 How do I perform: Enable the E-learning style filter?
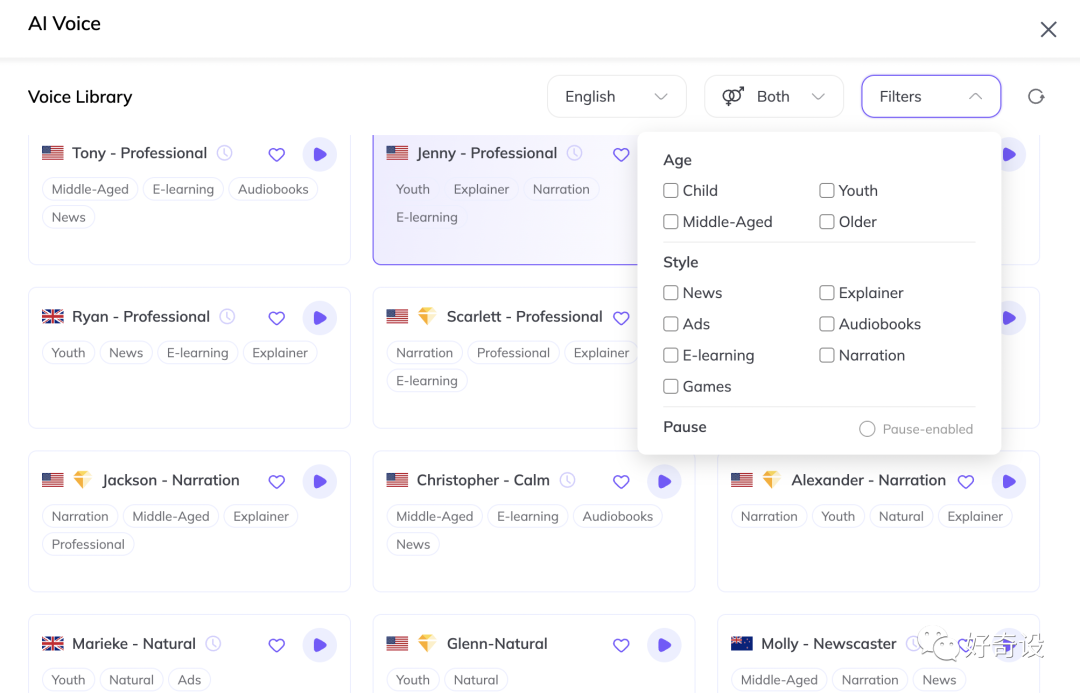(670, 355)
